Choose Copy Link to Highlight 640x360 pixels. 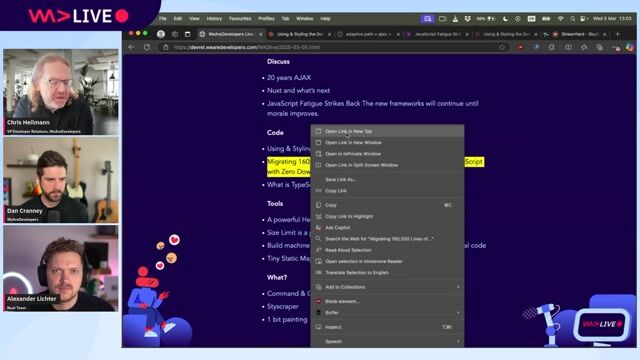point(387,216)
